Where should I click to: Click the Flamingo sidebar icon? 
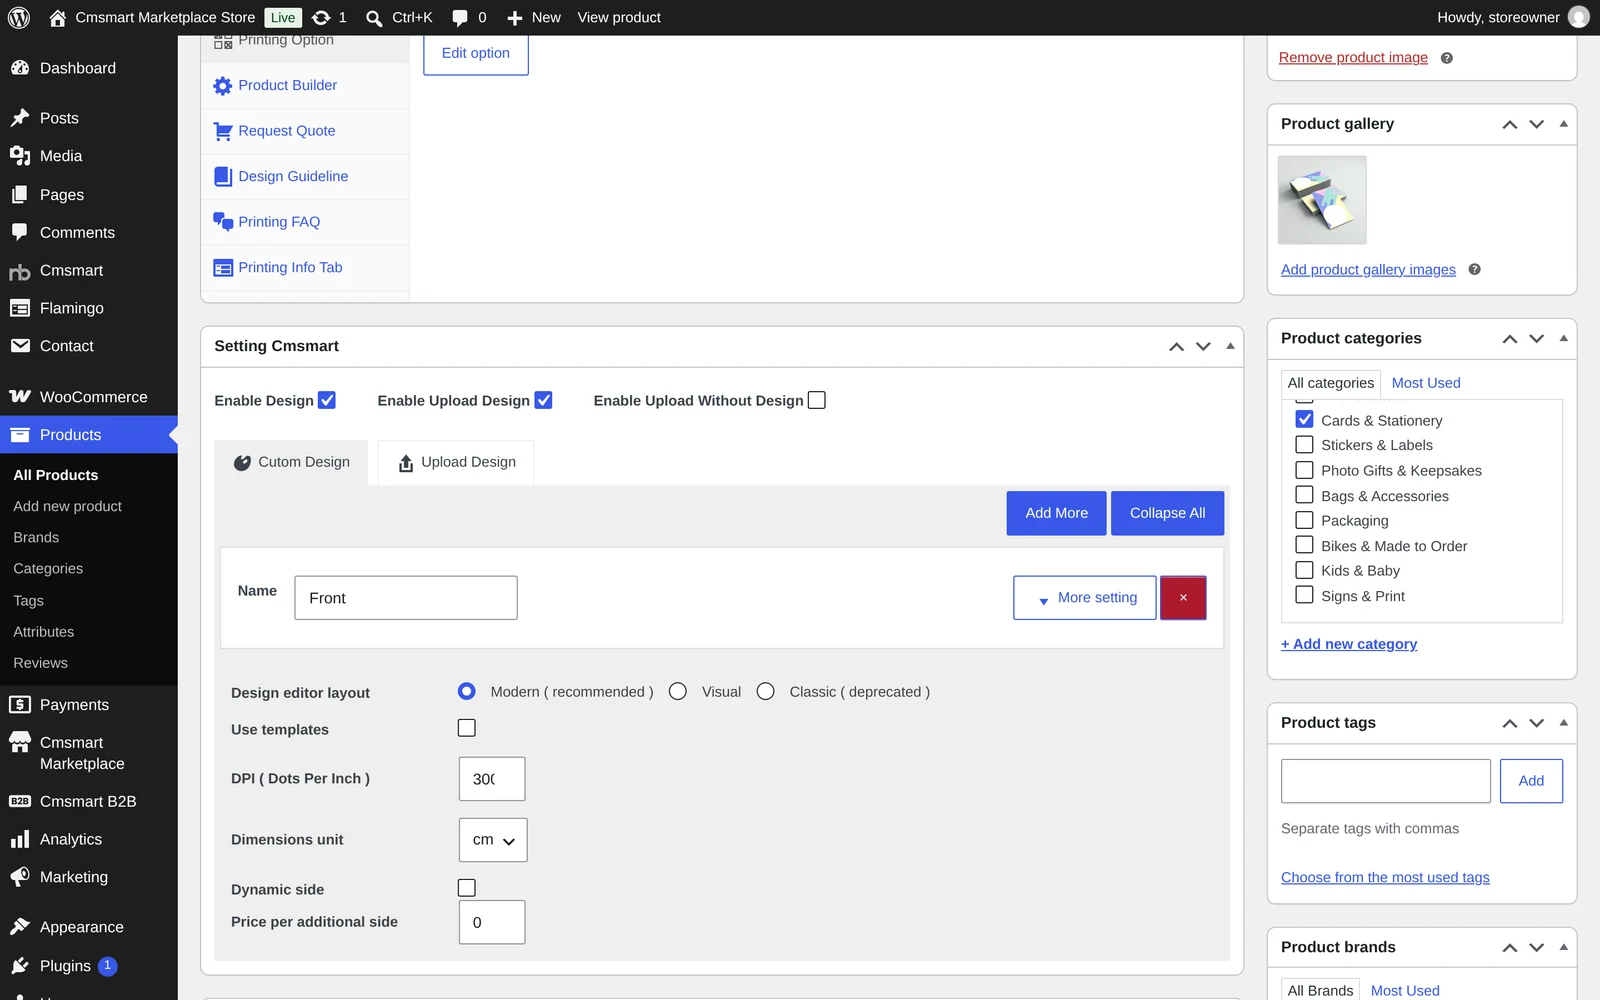(x=20, y=308)
